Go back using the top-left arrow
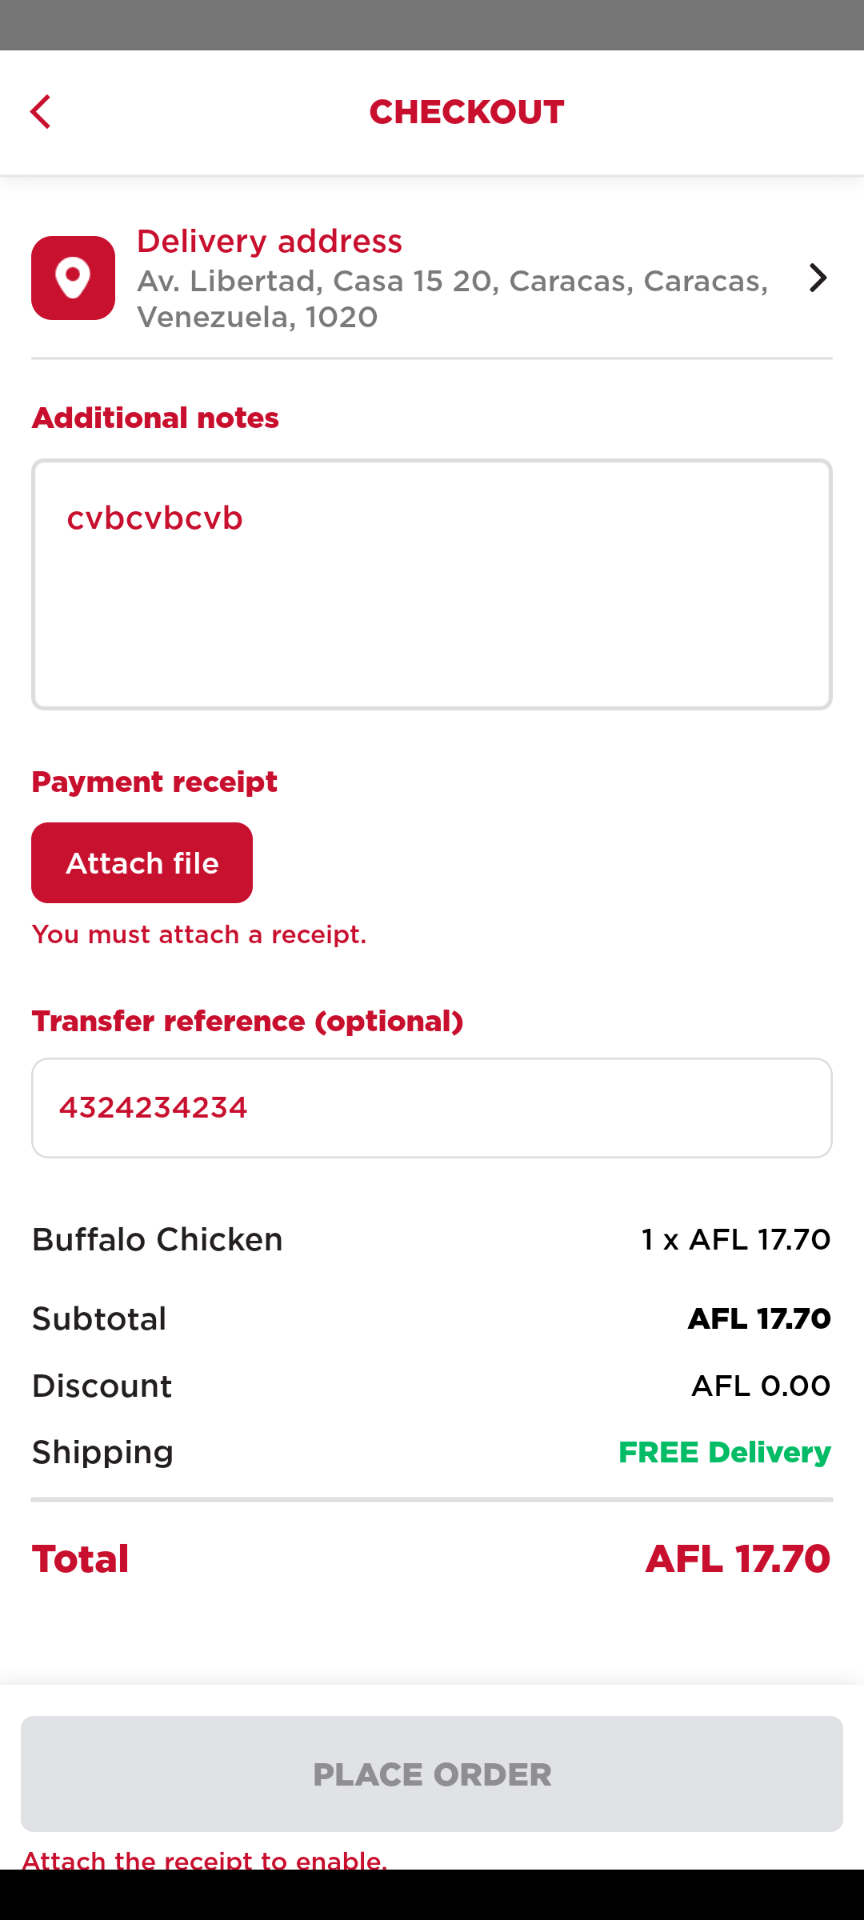Viewport: 864px width, 1920px height. [41, 112]
